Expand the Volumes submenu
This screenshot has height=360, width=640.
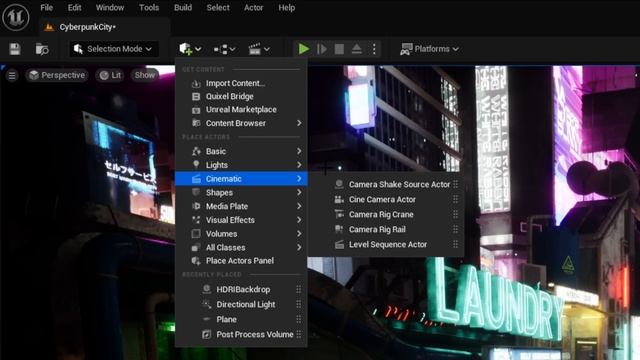[x=241, y=233]
